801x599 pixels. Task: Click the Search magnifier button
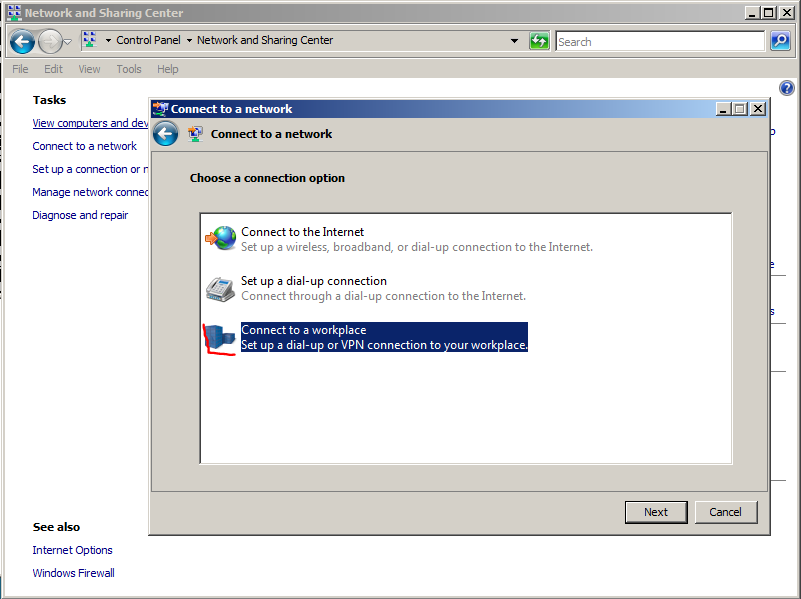click(x=780, y=41)
